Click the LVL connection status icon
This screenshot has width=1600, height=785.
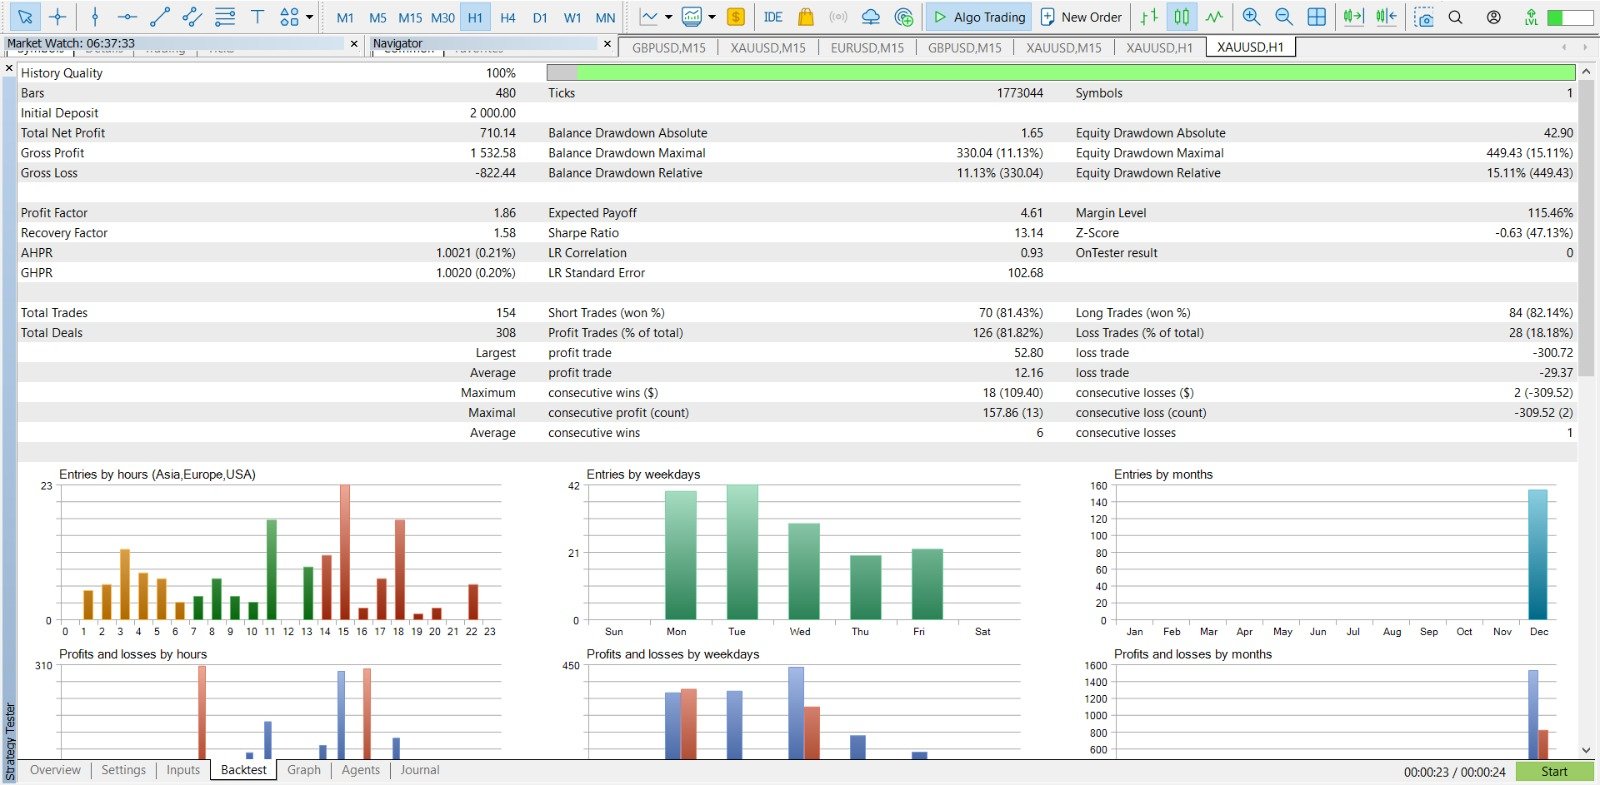[x=1531, y=17]
